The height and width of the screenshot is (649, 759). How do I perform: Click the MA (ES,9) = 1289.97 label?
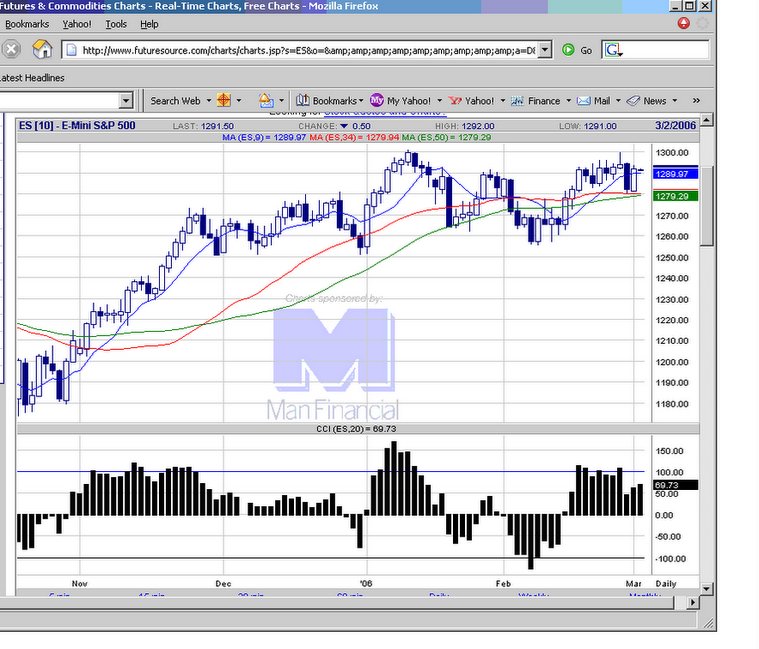tap(264, 137)
